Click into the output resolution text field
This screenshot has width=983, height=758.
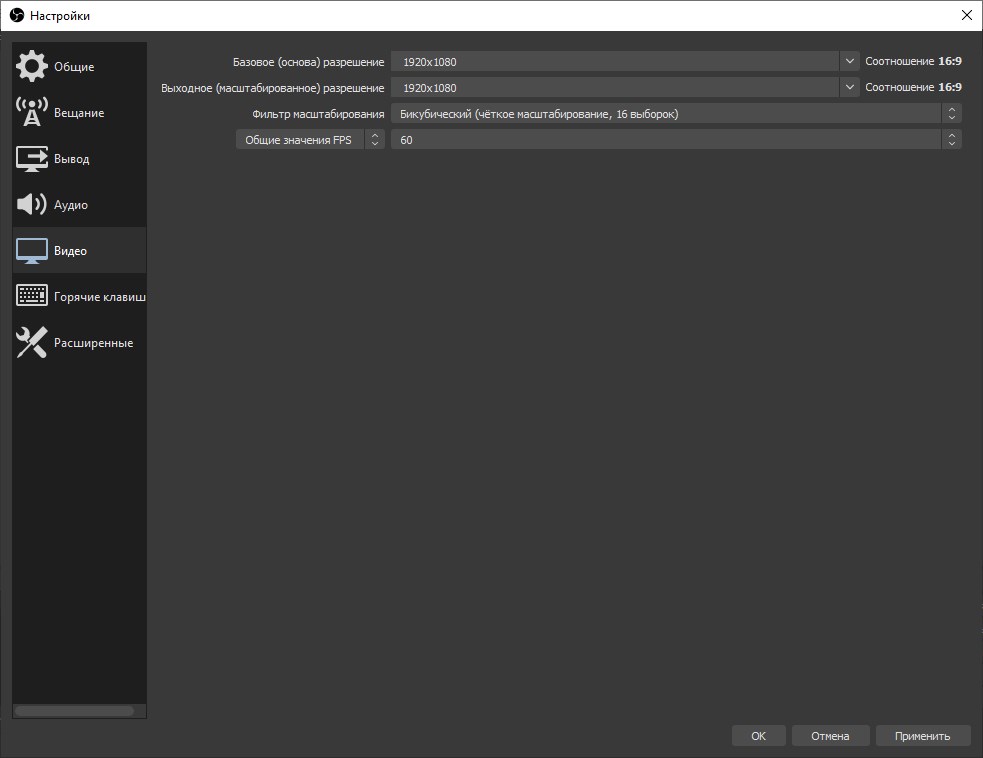(x=614, y=88)
